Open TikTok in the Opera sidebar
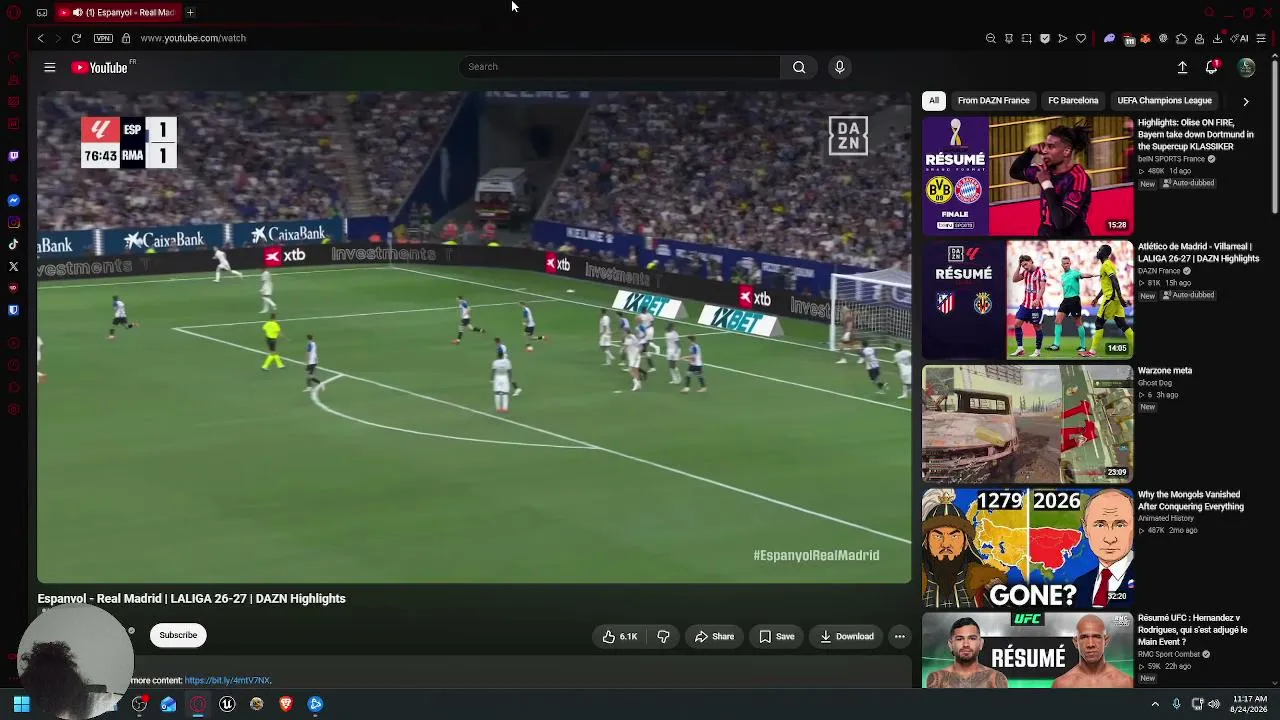 pyautogui.click(x=14, y=244)
